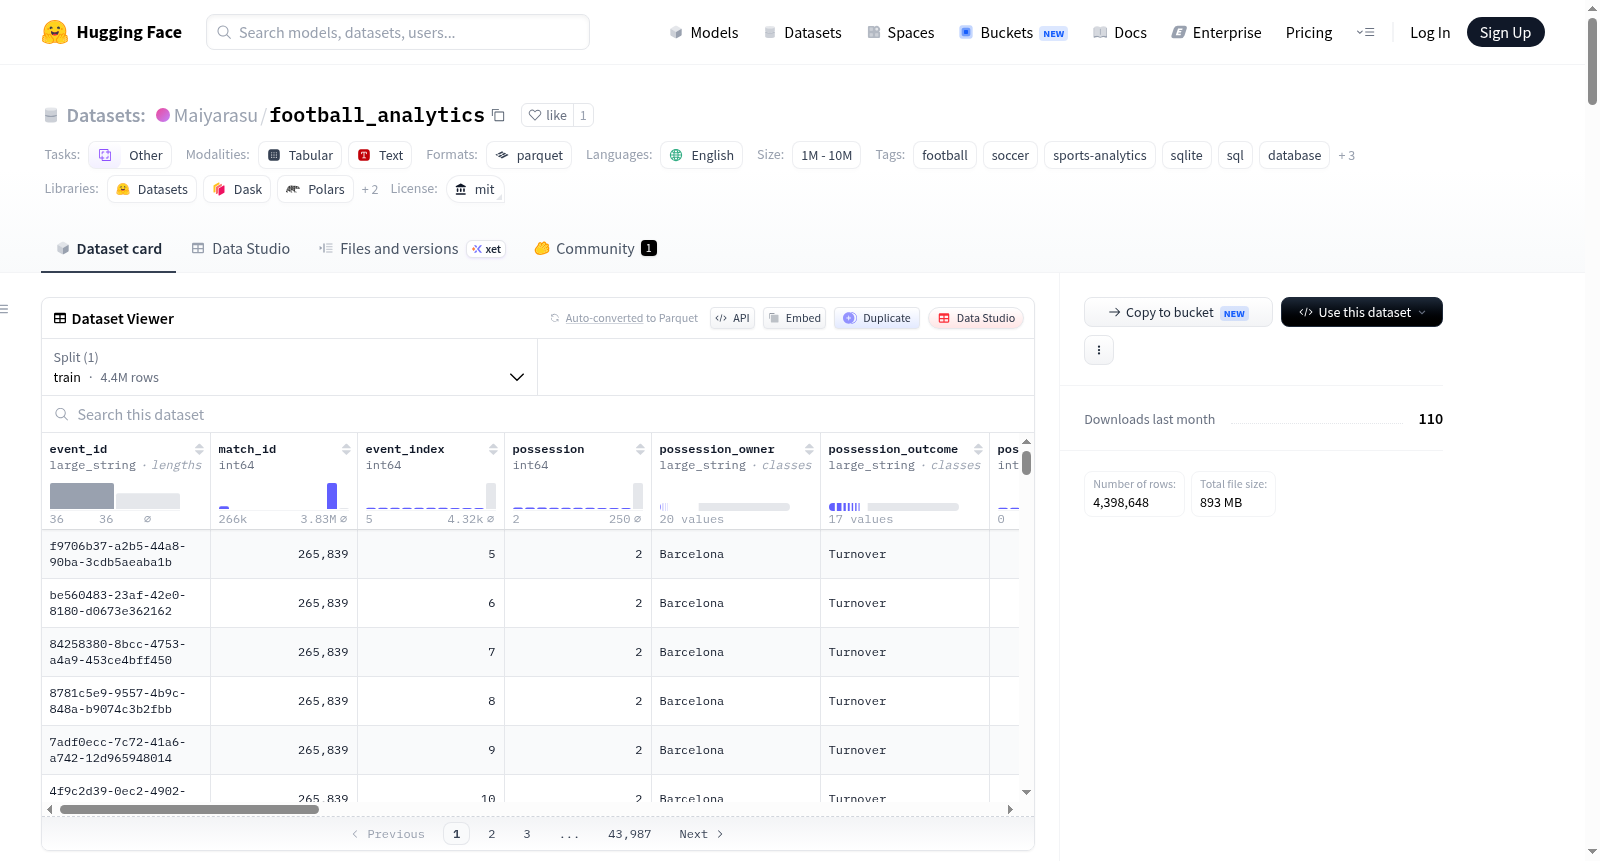The height and width of the screenshot is (861, 1600).
Task: Open the API button in Dataset Viewer
Action: click(x=732, y=318)
